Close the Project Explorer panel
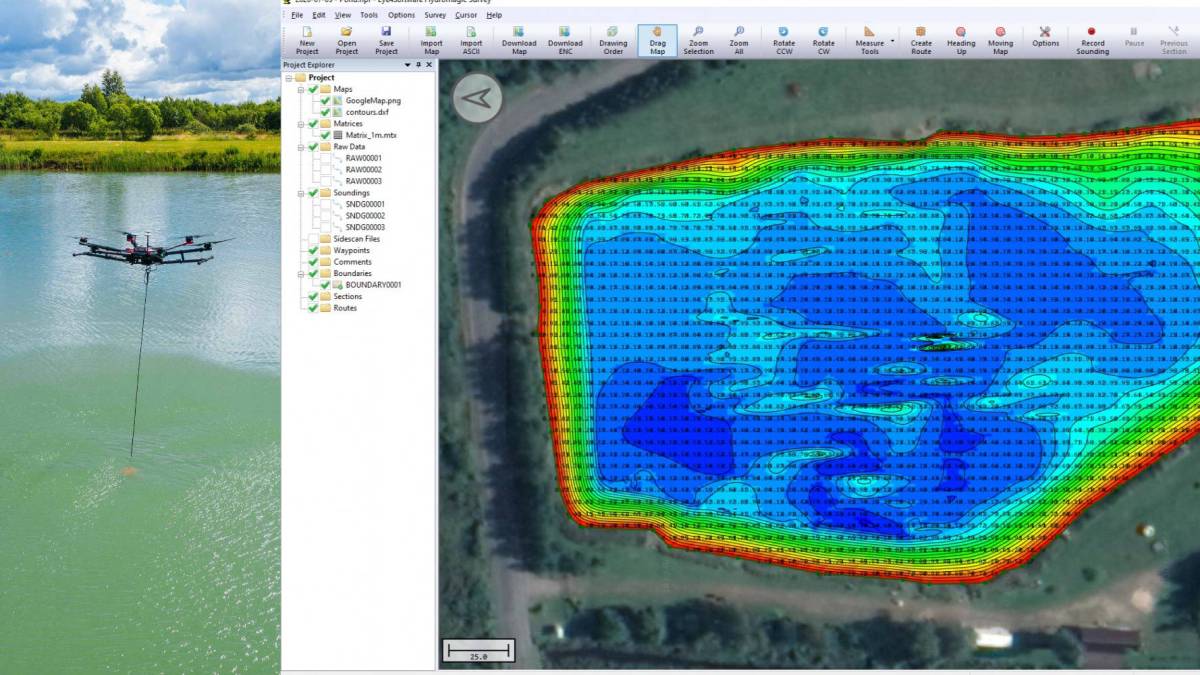Viewport: 1200px width, 675px height. 429,65
